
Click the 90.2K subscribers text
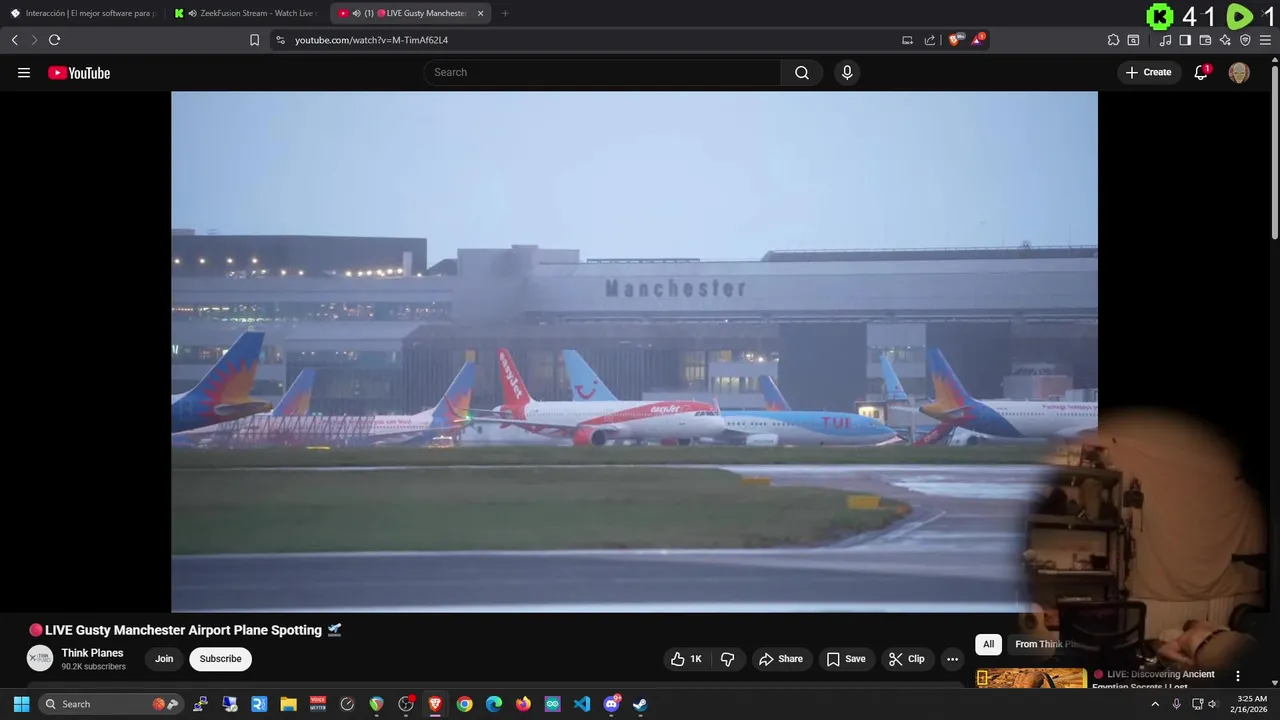pyautogui.click(x=93, y=666)
